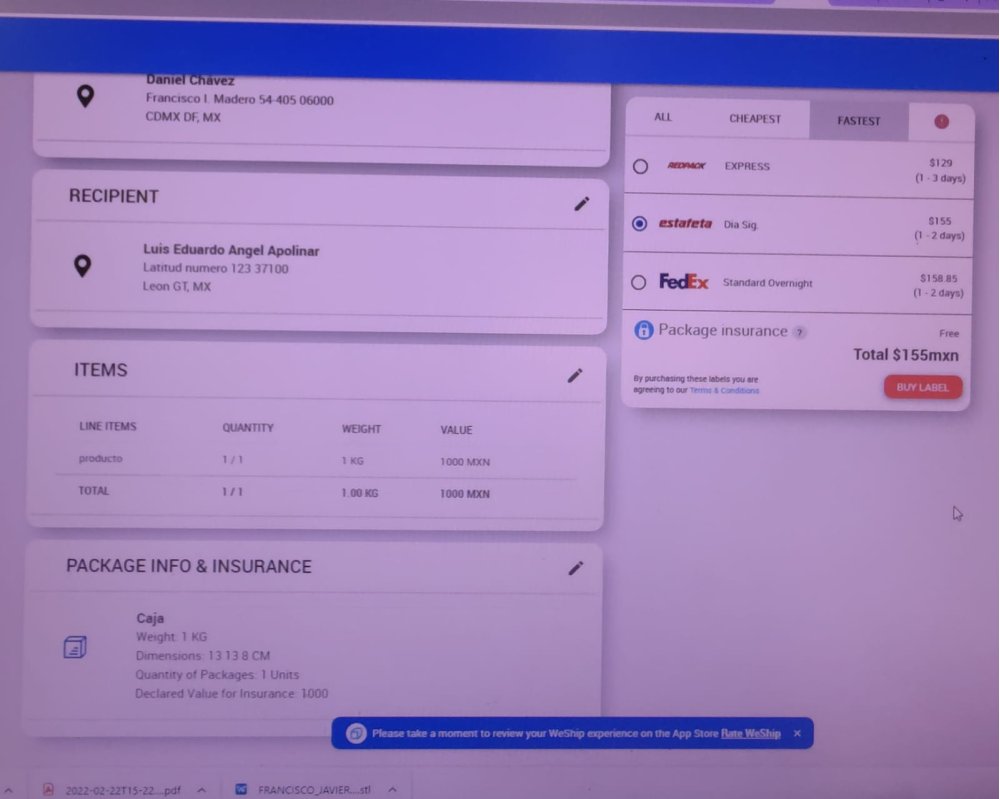The image size is (1000, 799).
Task: Click the red alert icon beside Fastest tab
Action: [x=941, y=122]
